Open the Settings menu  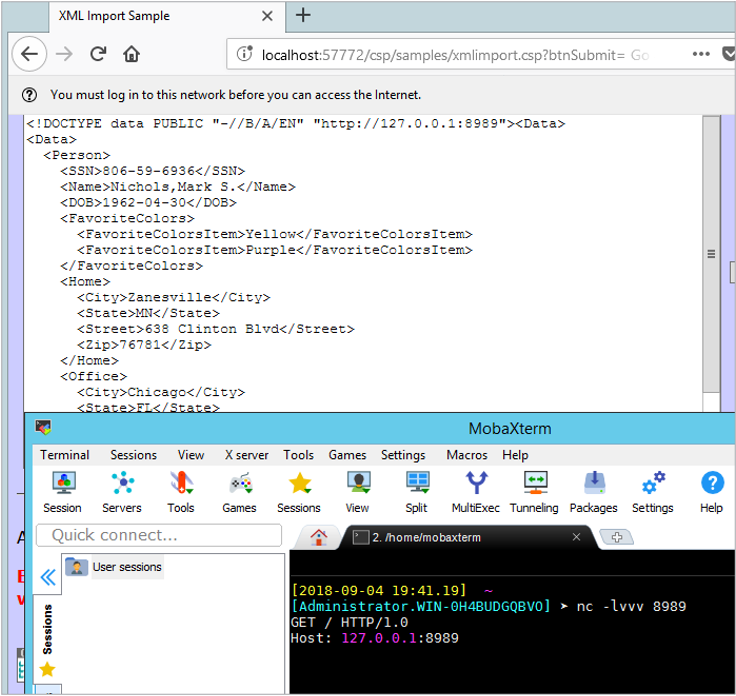[x=403, y=455]
